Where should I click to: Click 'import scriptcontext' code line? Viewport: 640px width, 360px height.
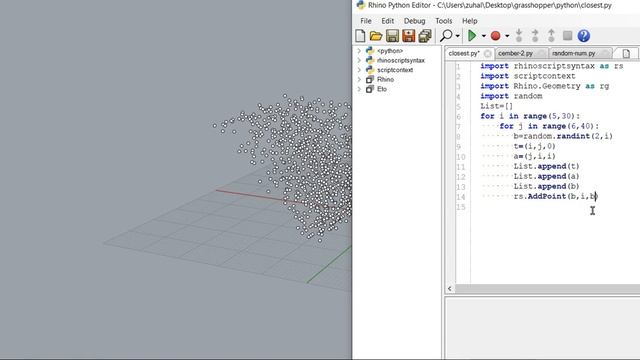[x=528, y=76]
